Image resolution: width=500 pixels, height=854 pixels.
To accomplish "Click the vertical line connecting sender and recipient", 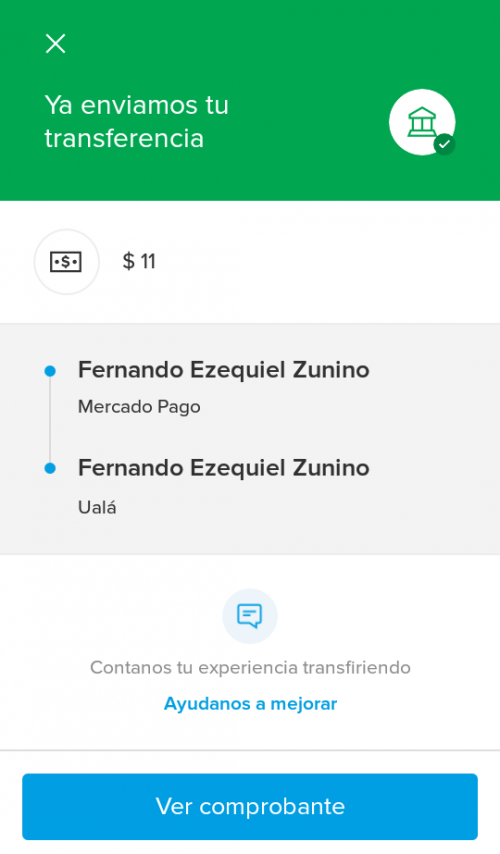I will pos(50,419).
